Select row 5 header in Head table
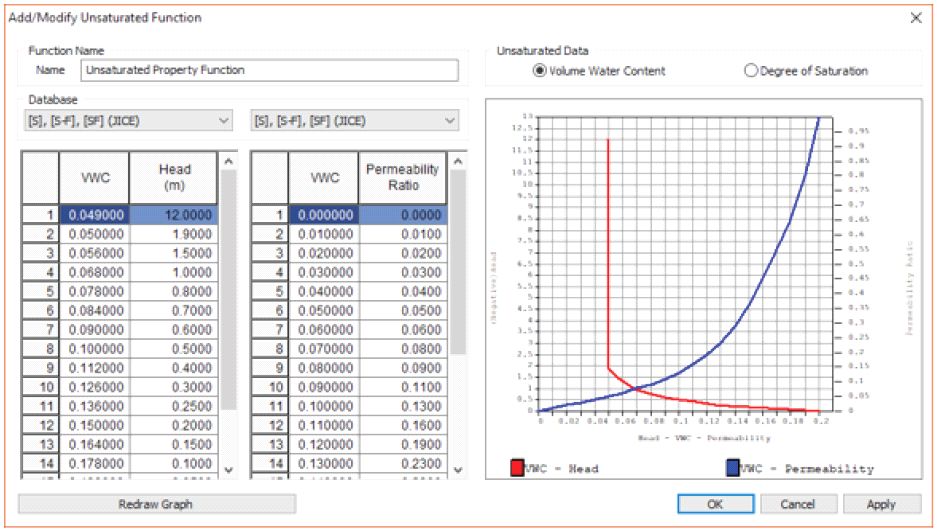 click(40, 291)
